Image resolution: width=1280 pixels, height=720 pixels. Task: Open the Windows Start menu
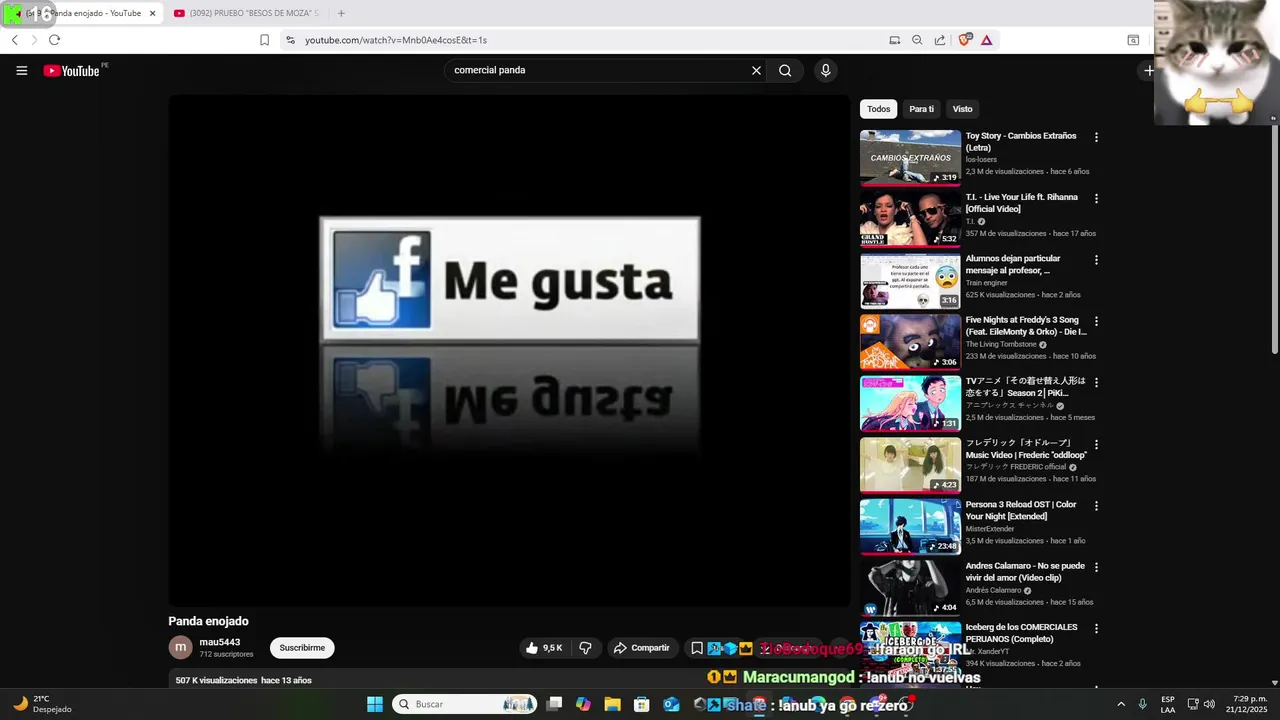[x=375, y=704]
